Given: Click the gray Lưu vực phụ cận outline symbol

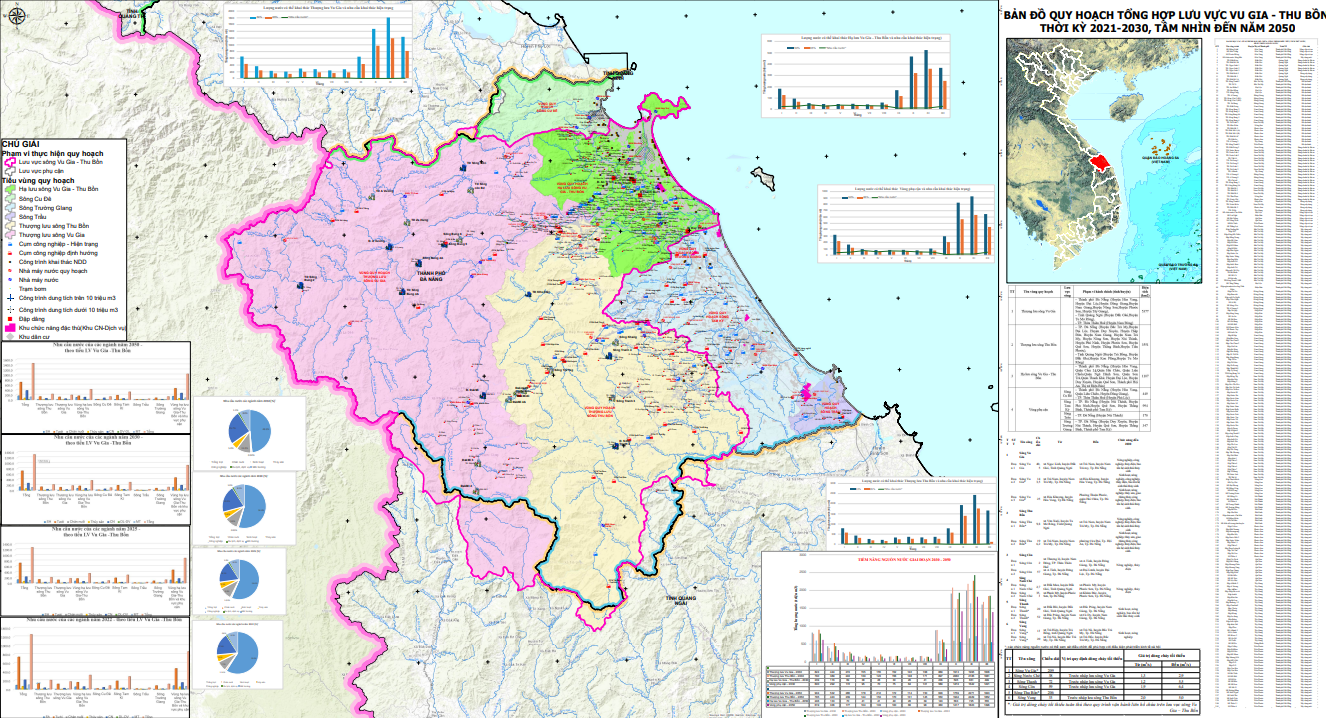Looking at the screenshot, I should click(10, 171).
